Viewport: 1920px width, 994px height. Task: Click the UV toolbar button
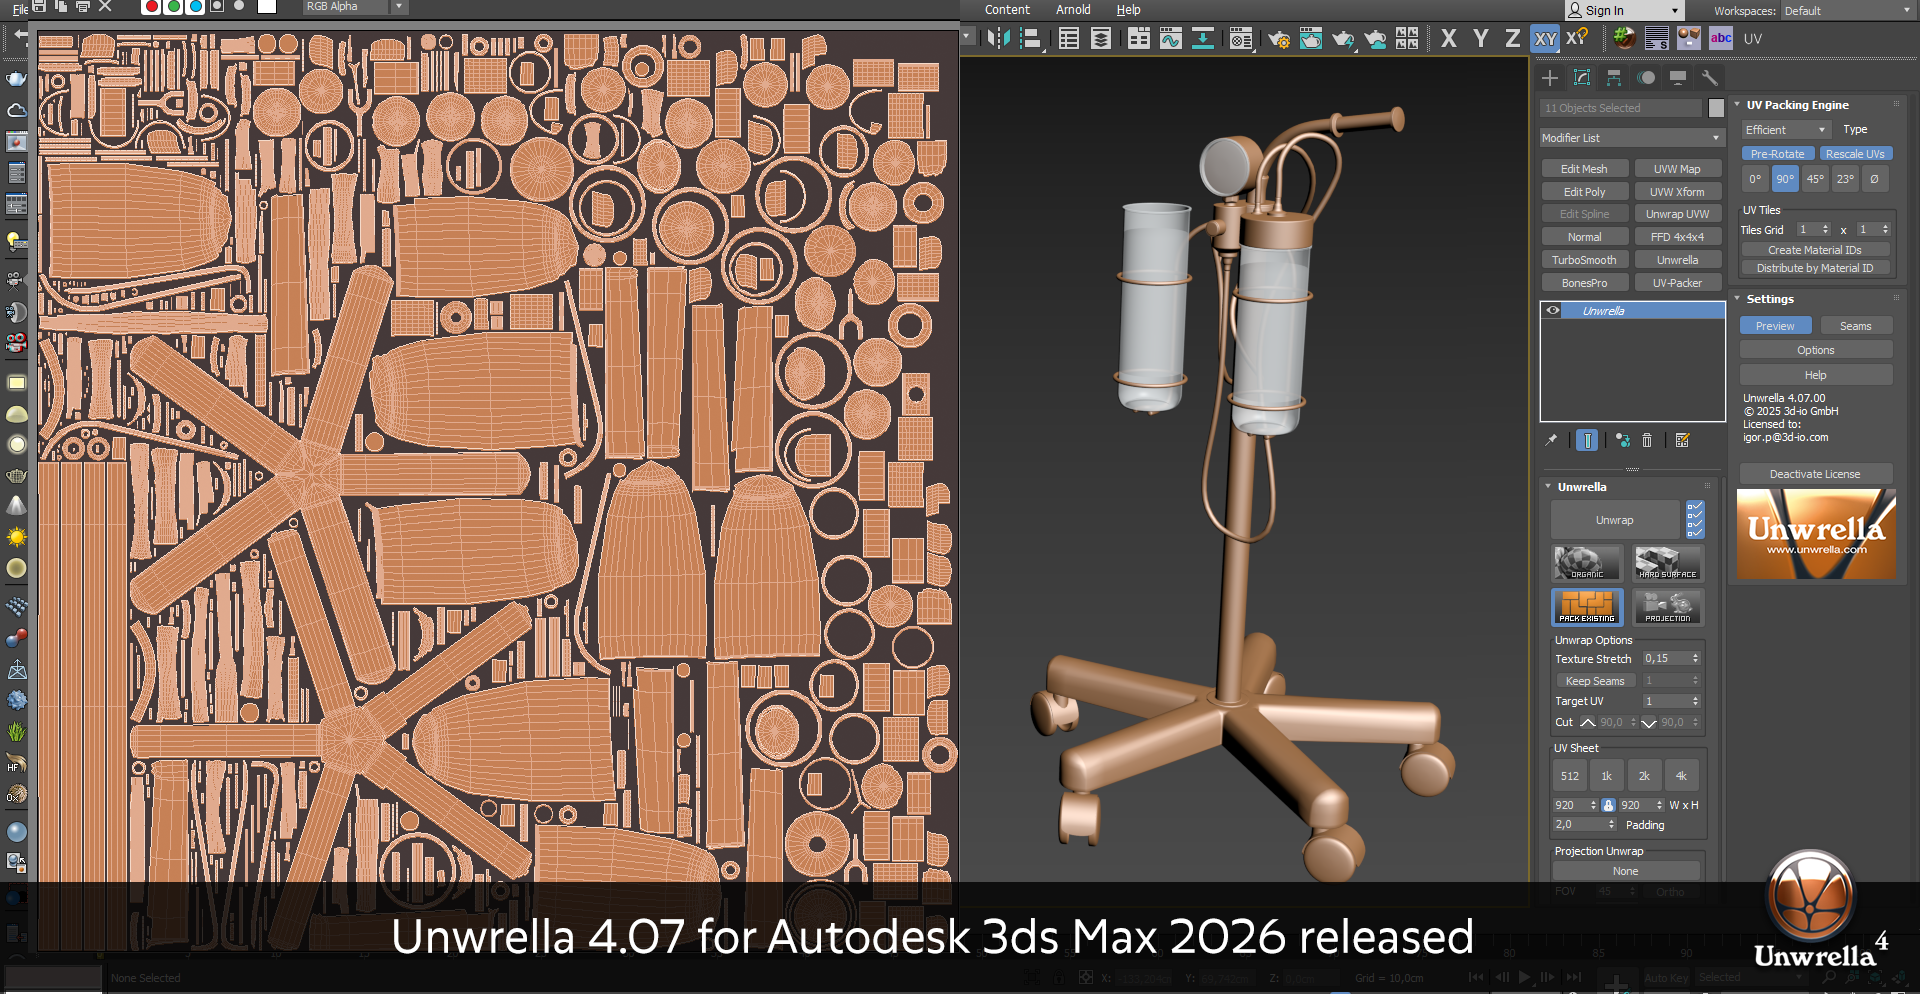(x=1753, y=39)
